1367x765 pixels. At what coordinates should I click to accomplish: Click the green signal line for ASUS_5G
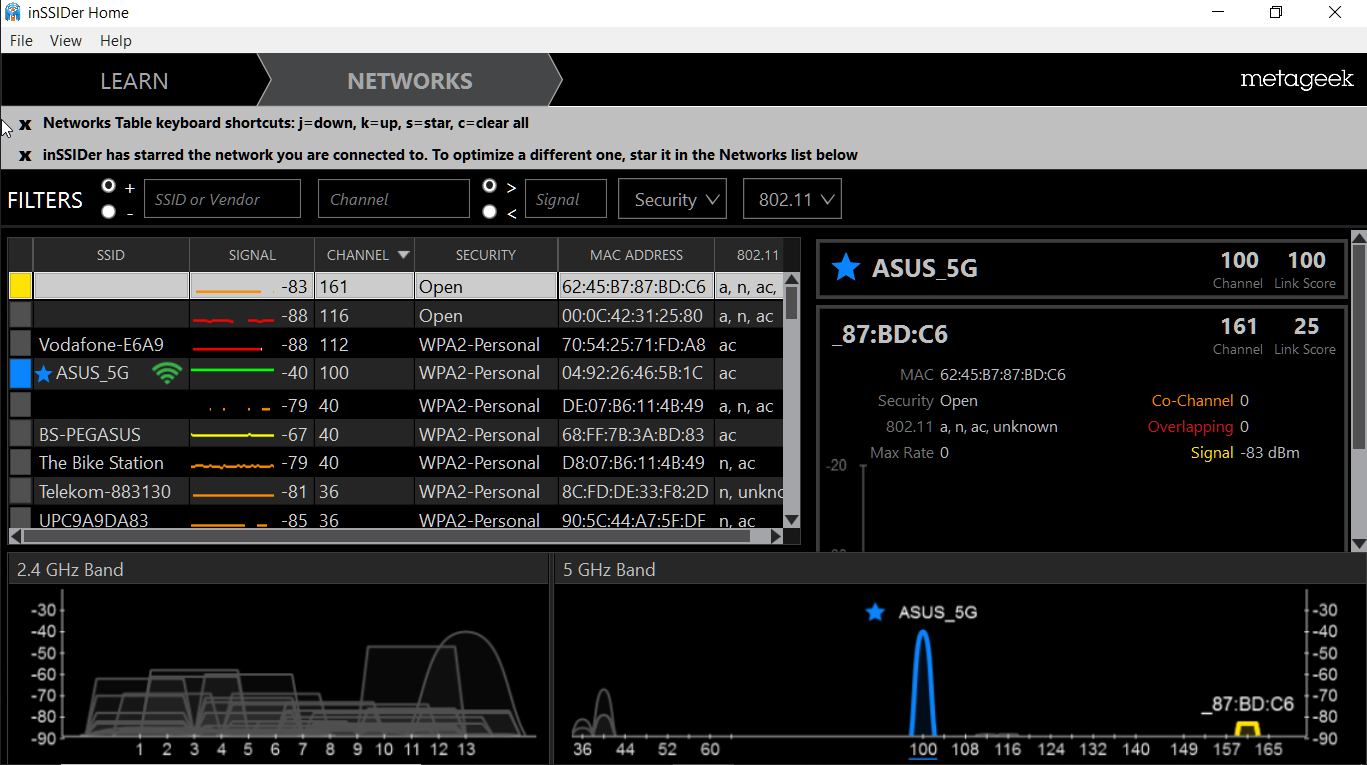pos(232,370)
